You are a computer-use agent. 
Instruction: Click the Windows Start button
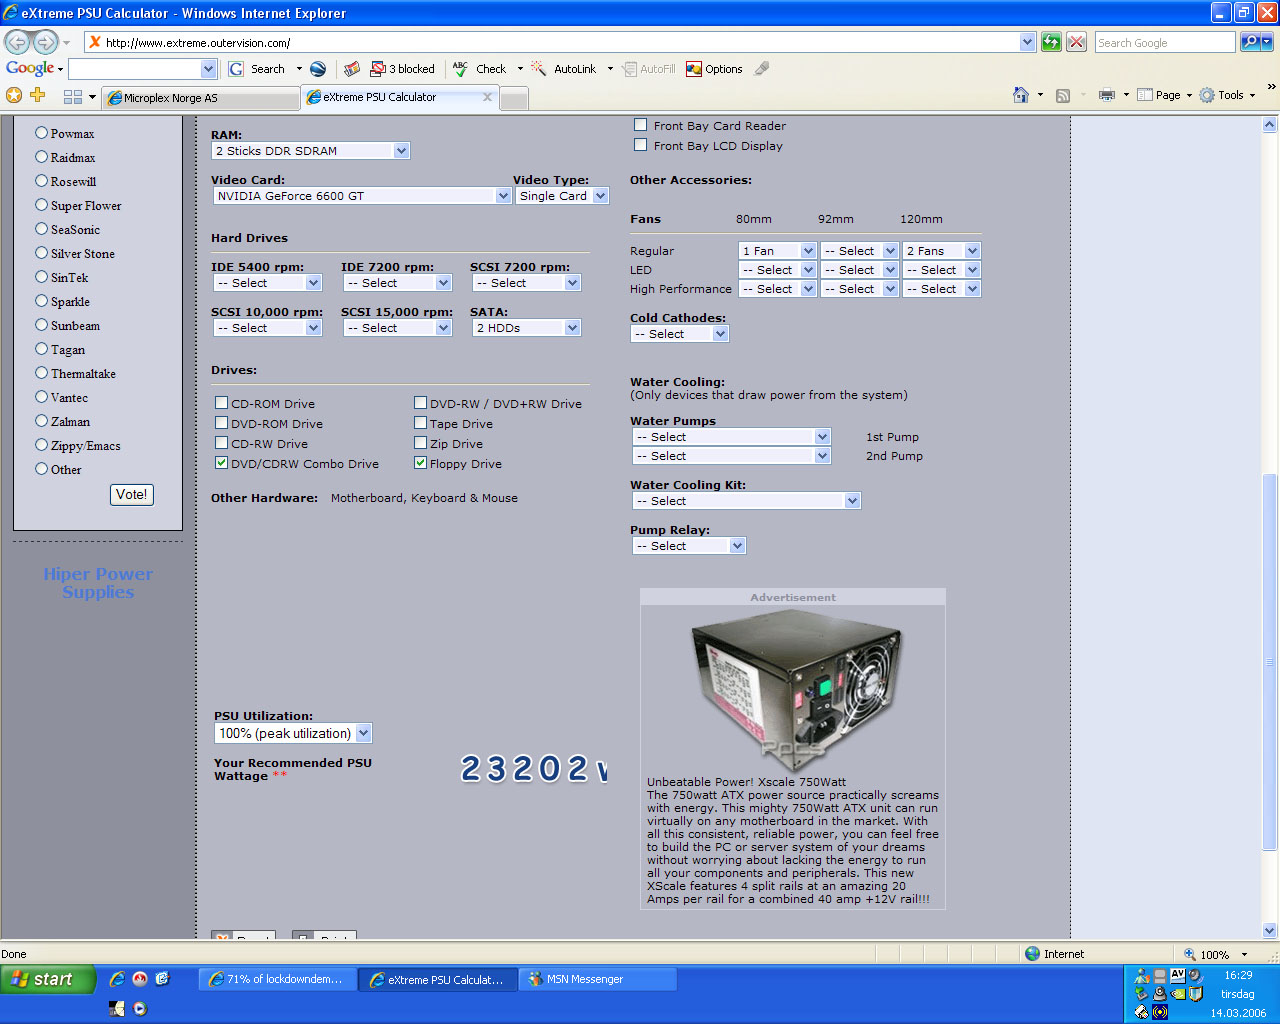pyautogui.click(x=48, y=979)
